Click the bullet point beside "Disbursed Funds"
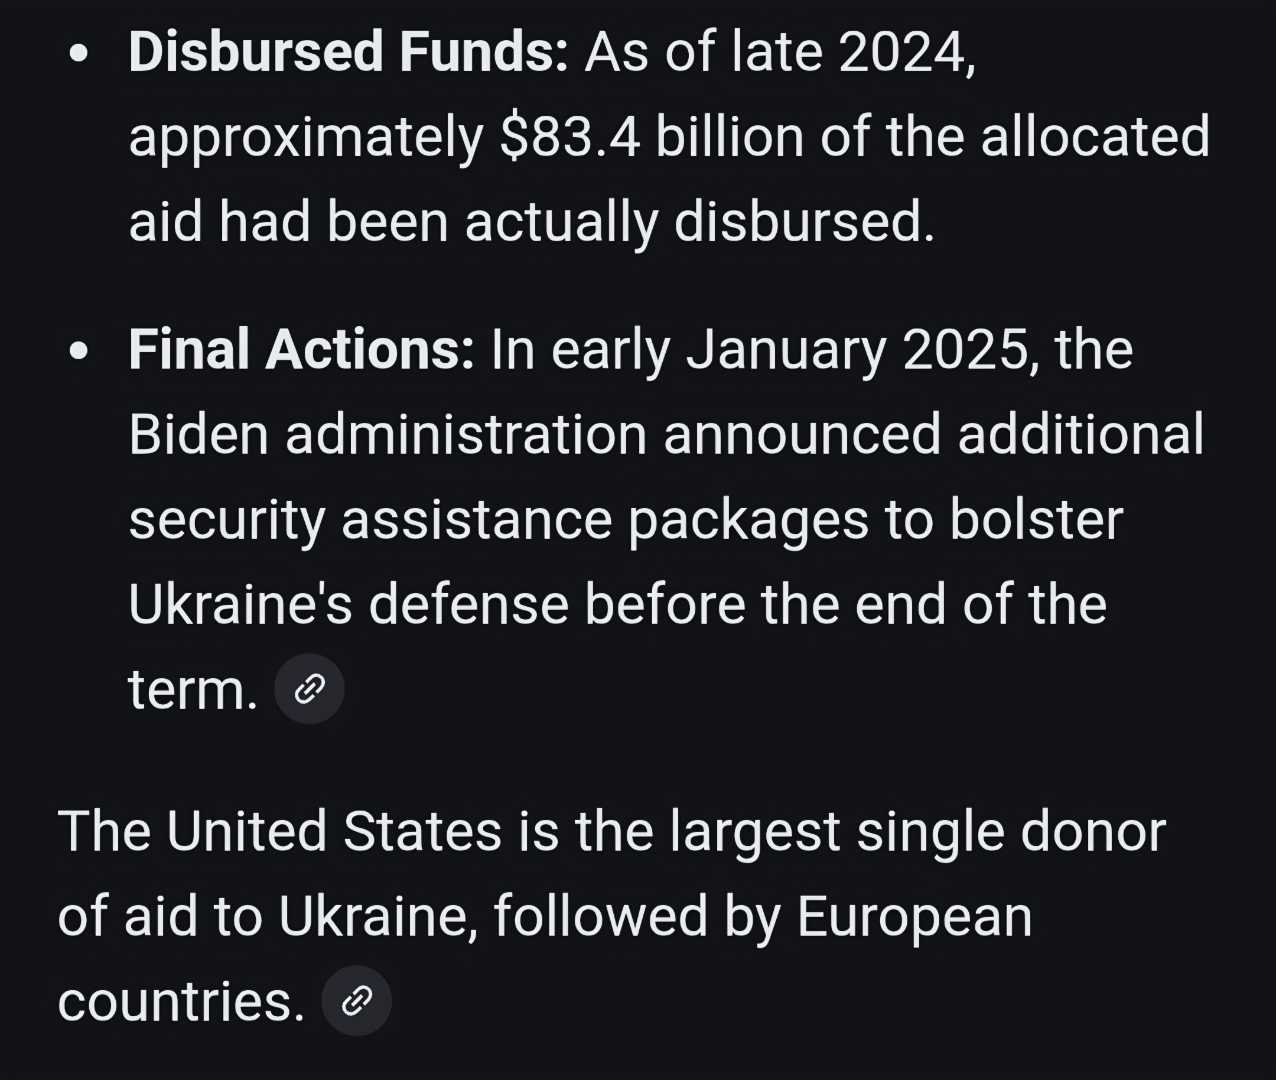 tap(80, 54)
